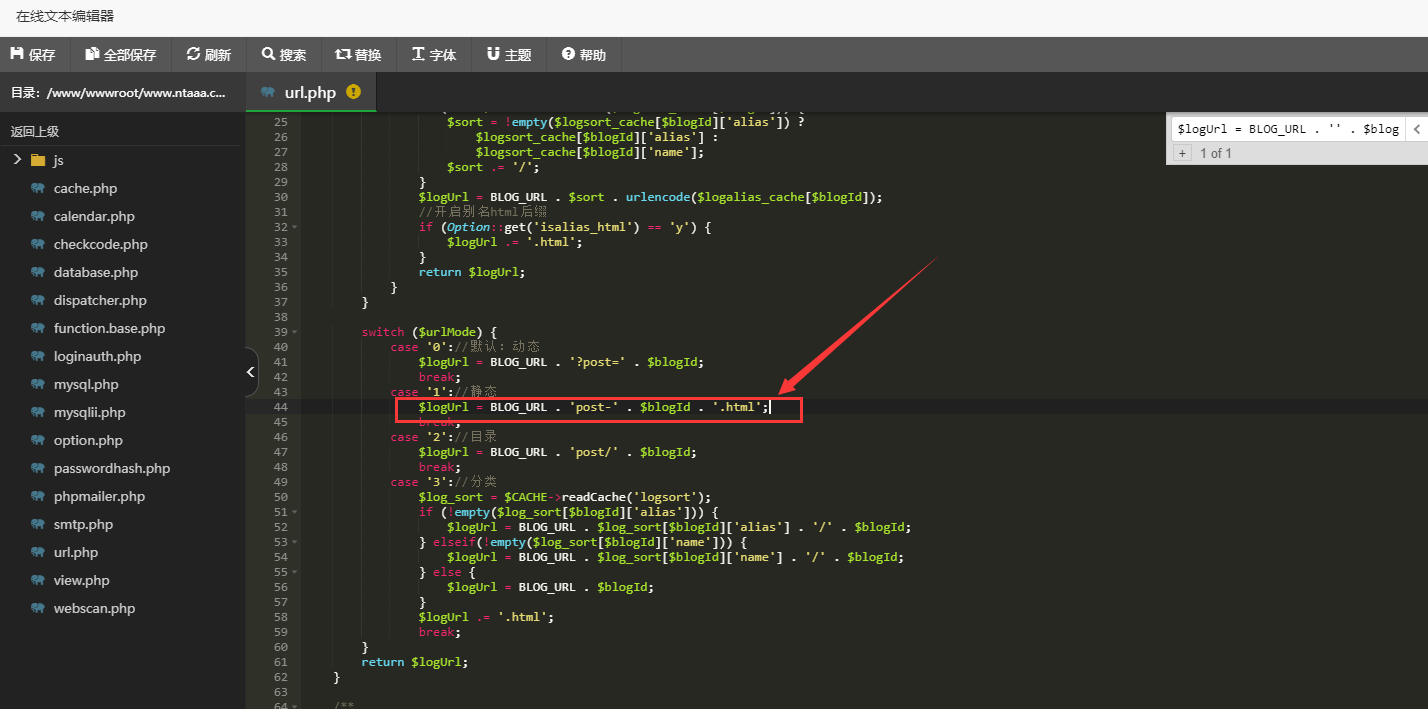Click 返回上级 to go up a directory
1428x709 pixels.
(36, 131)
